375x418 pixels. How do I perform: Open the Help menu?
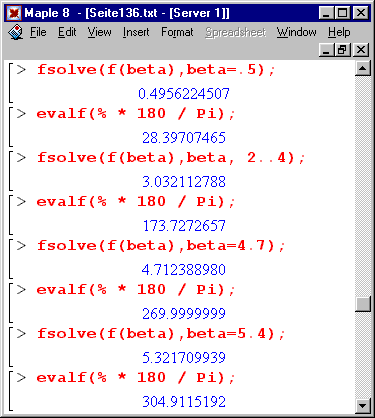[x=339, y=32]
